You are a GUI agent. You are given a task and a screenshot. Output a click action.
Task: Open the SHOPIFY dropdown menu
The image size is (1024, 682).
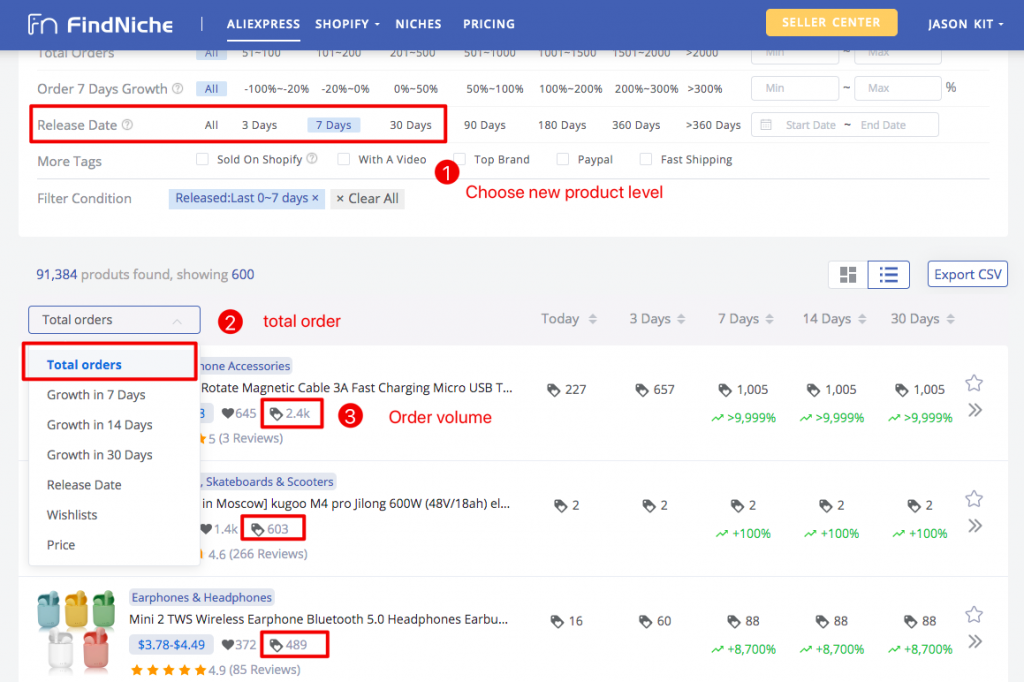pyautogui.click(x=347, y=24)
